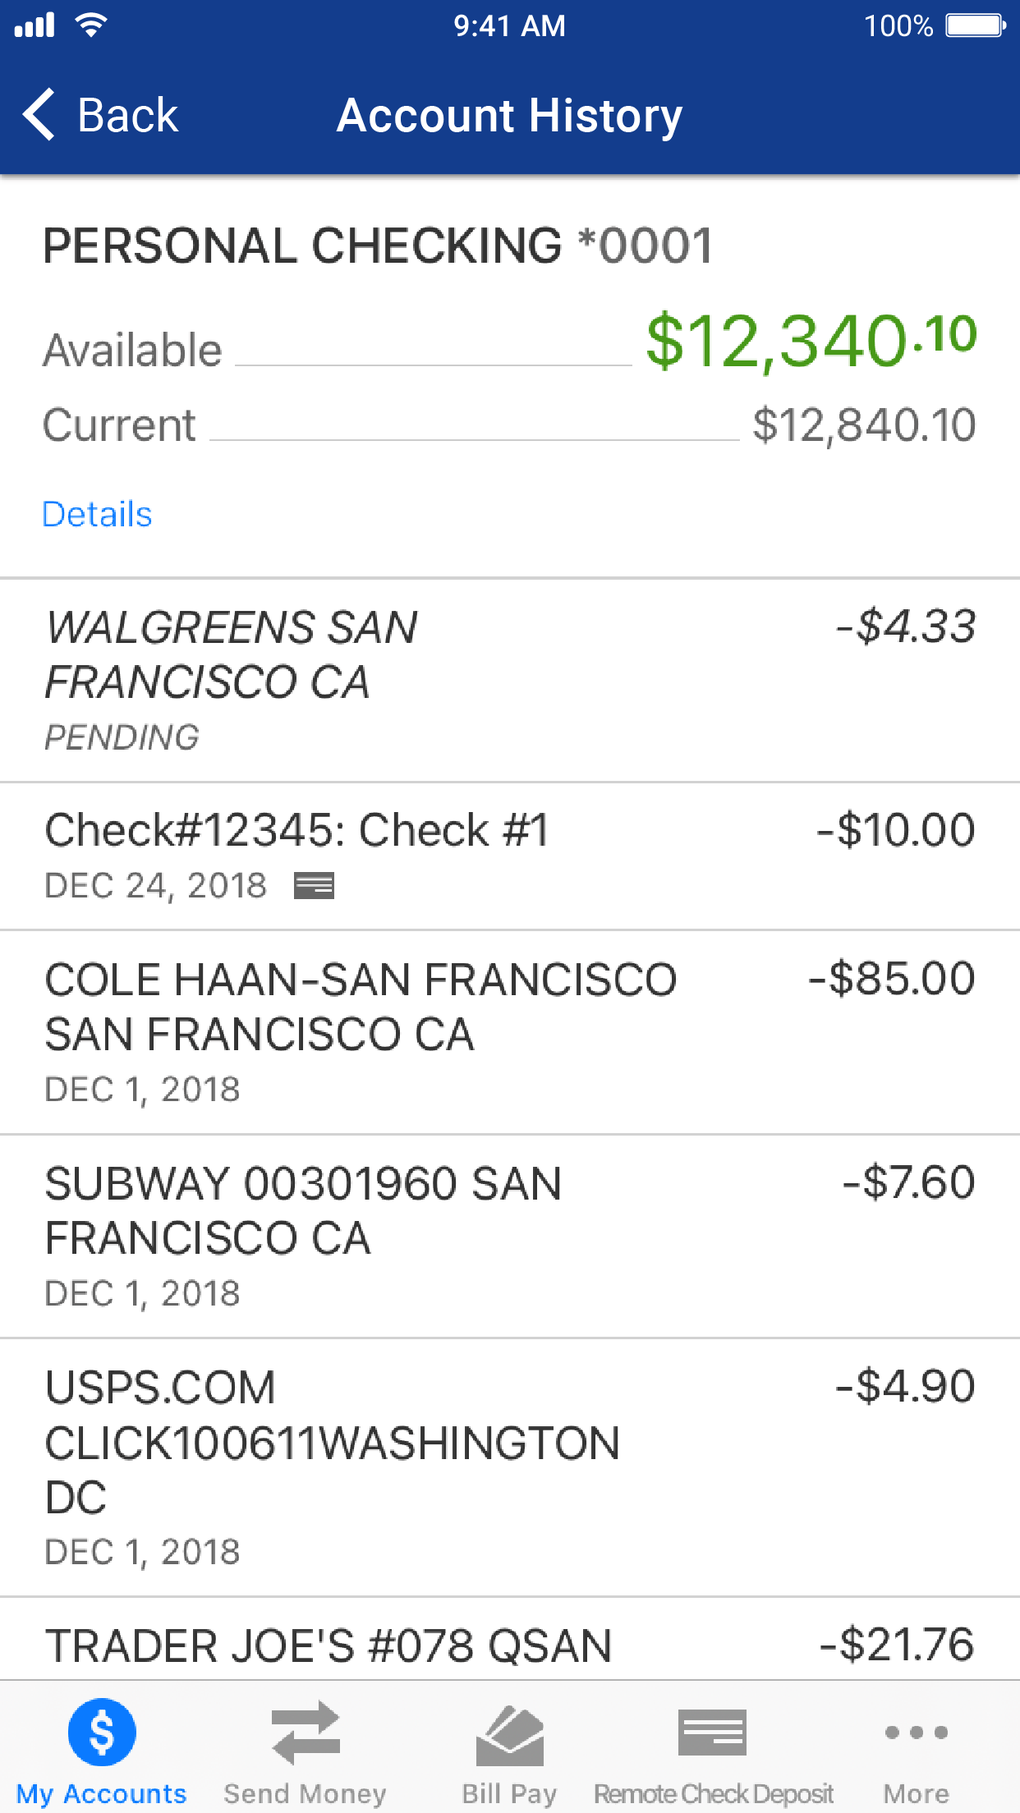Tap the available balance $12,340.10
The image size is (1020, 1813).
pos(810,342)
